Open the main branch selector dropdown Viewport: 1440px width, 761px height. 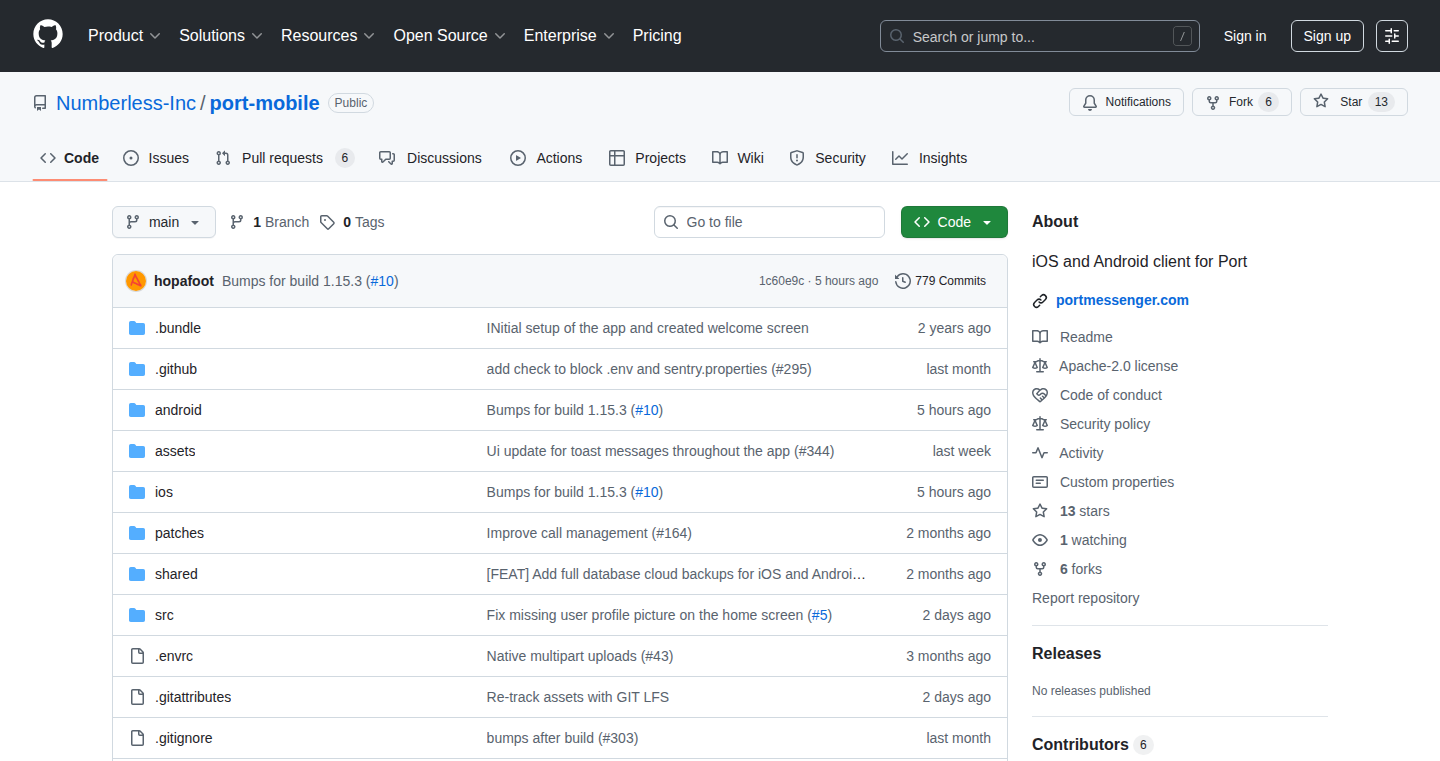pyautogui.click(x=164, y=222)
